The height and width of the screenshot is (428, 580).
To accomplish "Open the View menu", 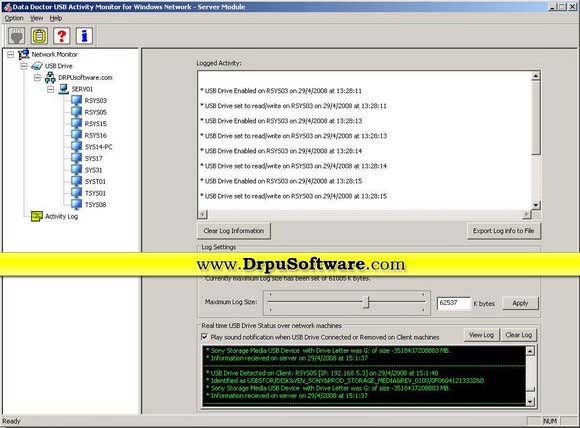I will [x=36, y=18].
